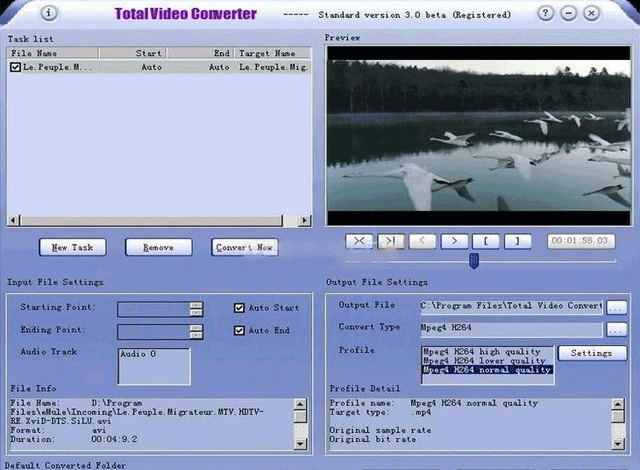Screen dimensions: 640x470
Task: Toggle the Le.Peuple.M task checkbox
Action: 15,67
